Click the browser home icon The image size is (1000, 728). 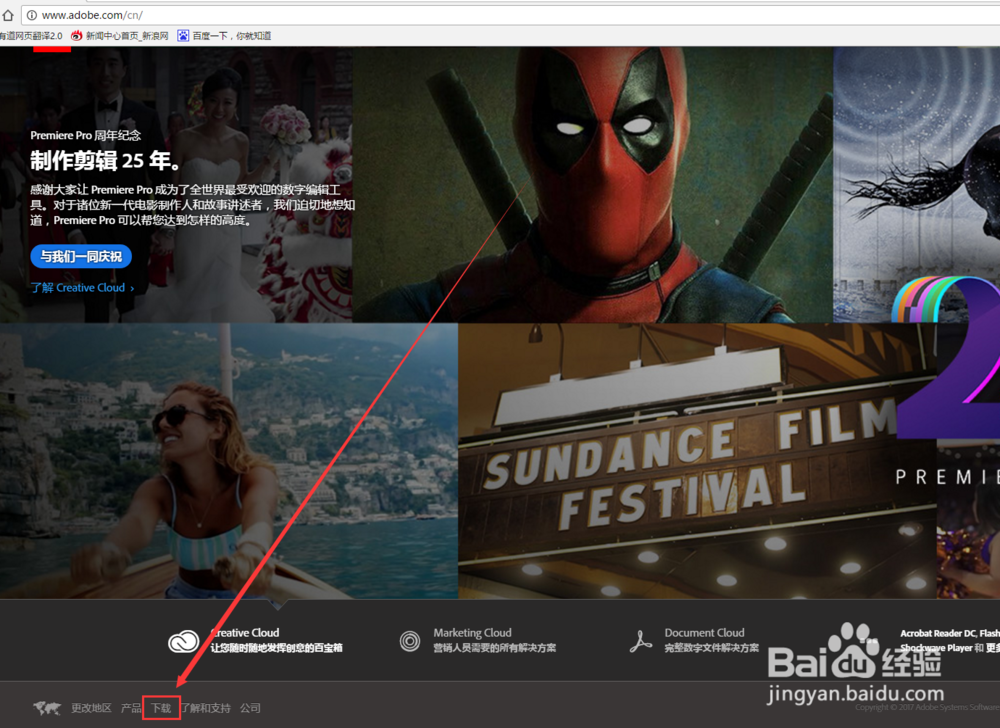click(x=8, y=15)
